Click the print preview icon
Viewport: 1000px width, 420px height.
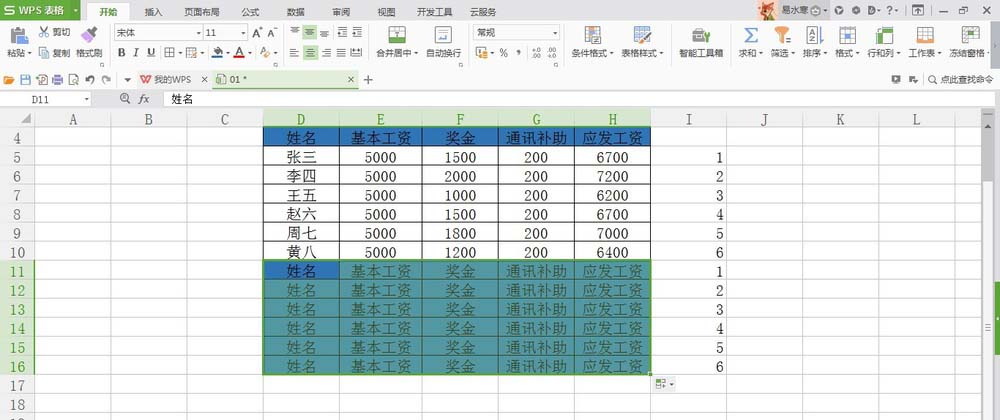tap(73, 80)
